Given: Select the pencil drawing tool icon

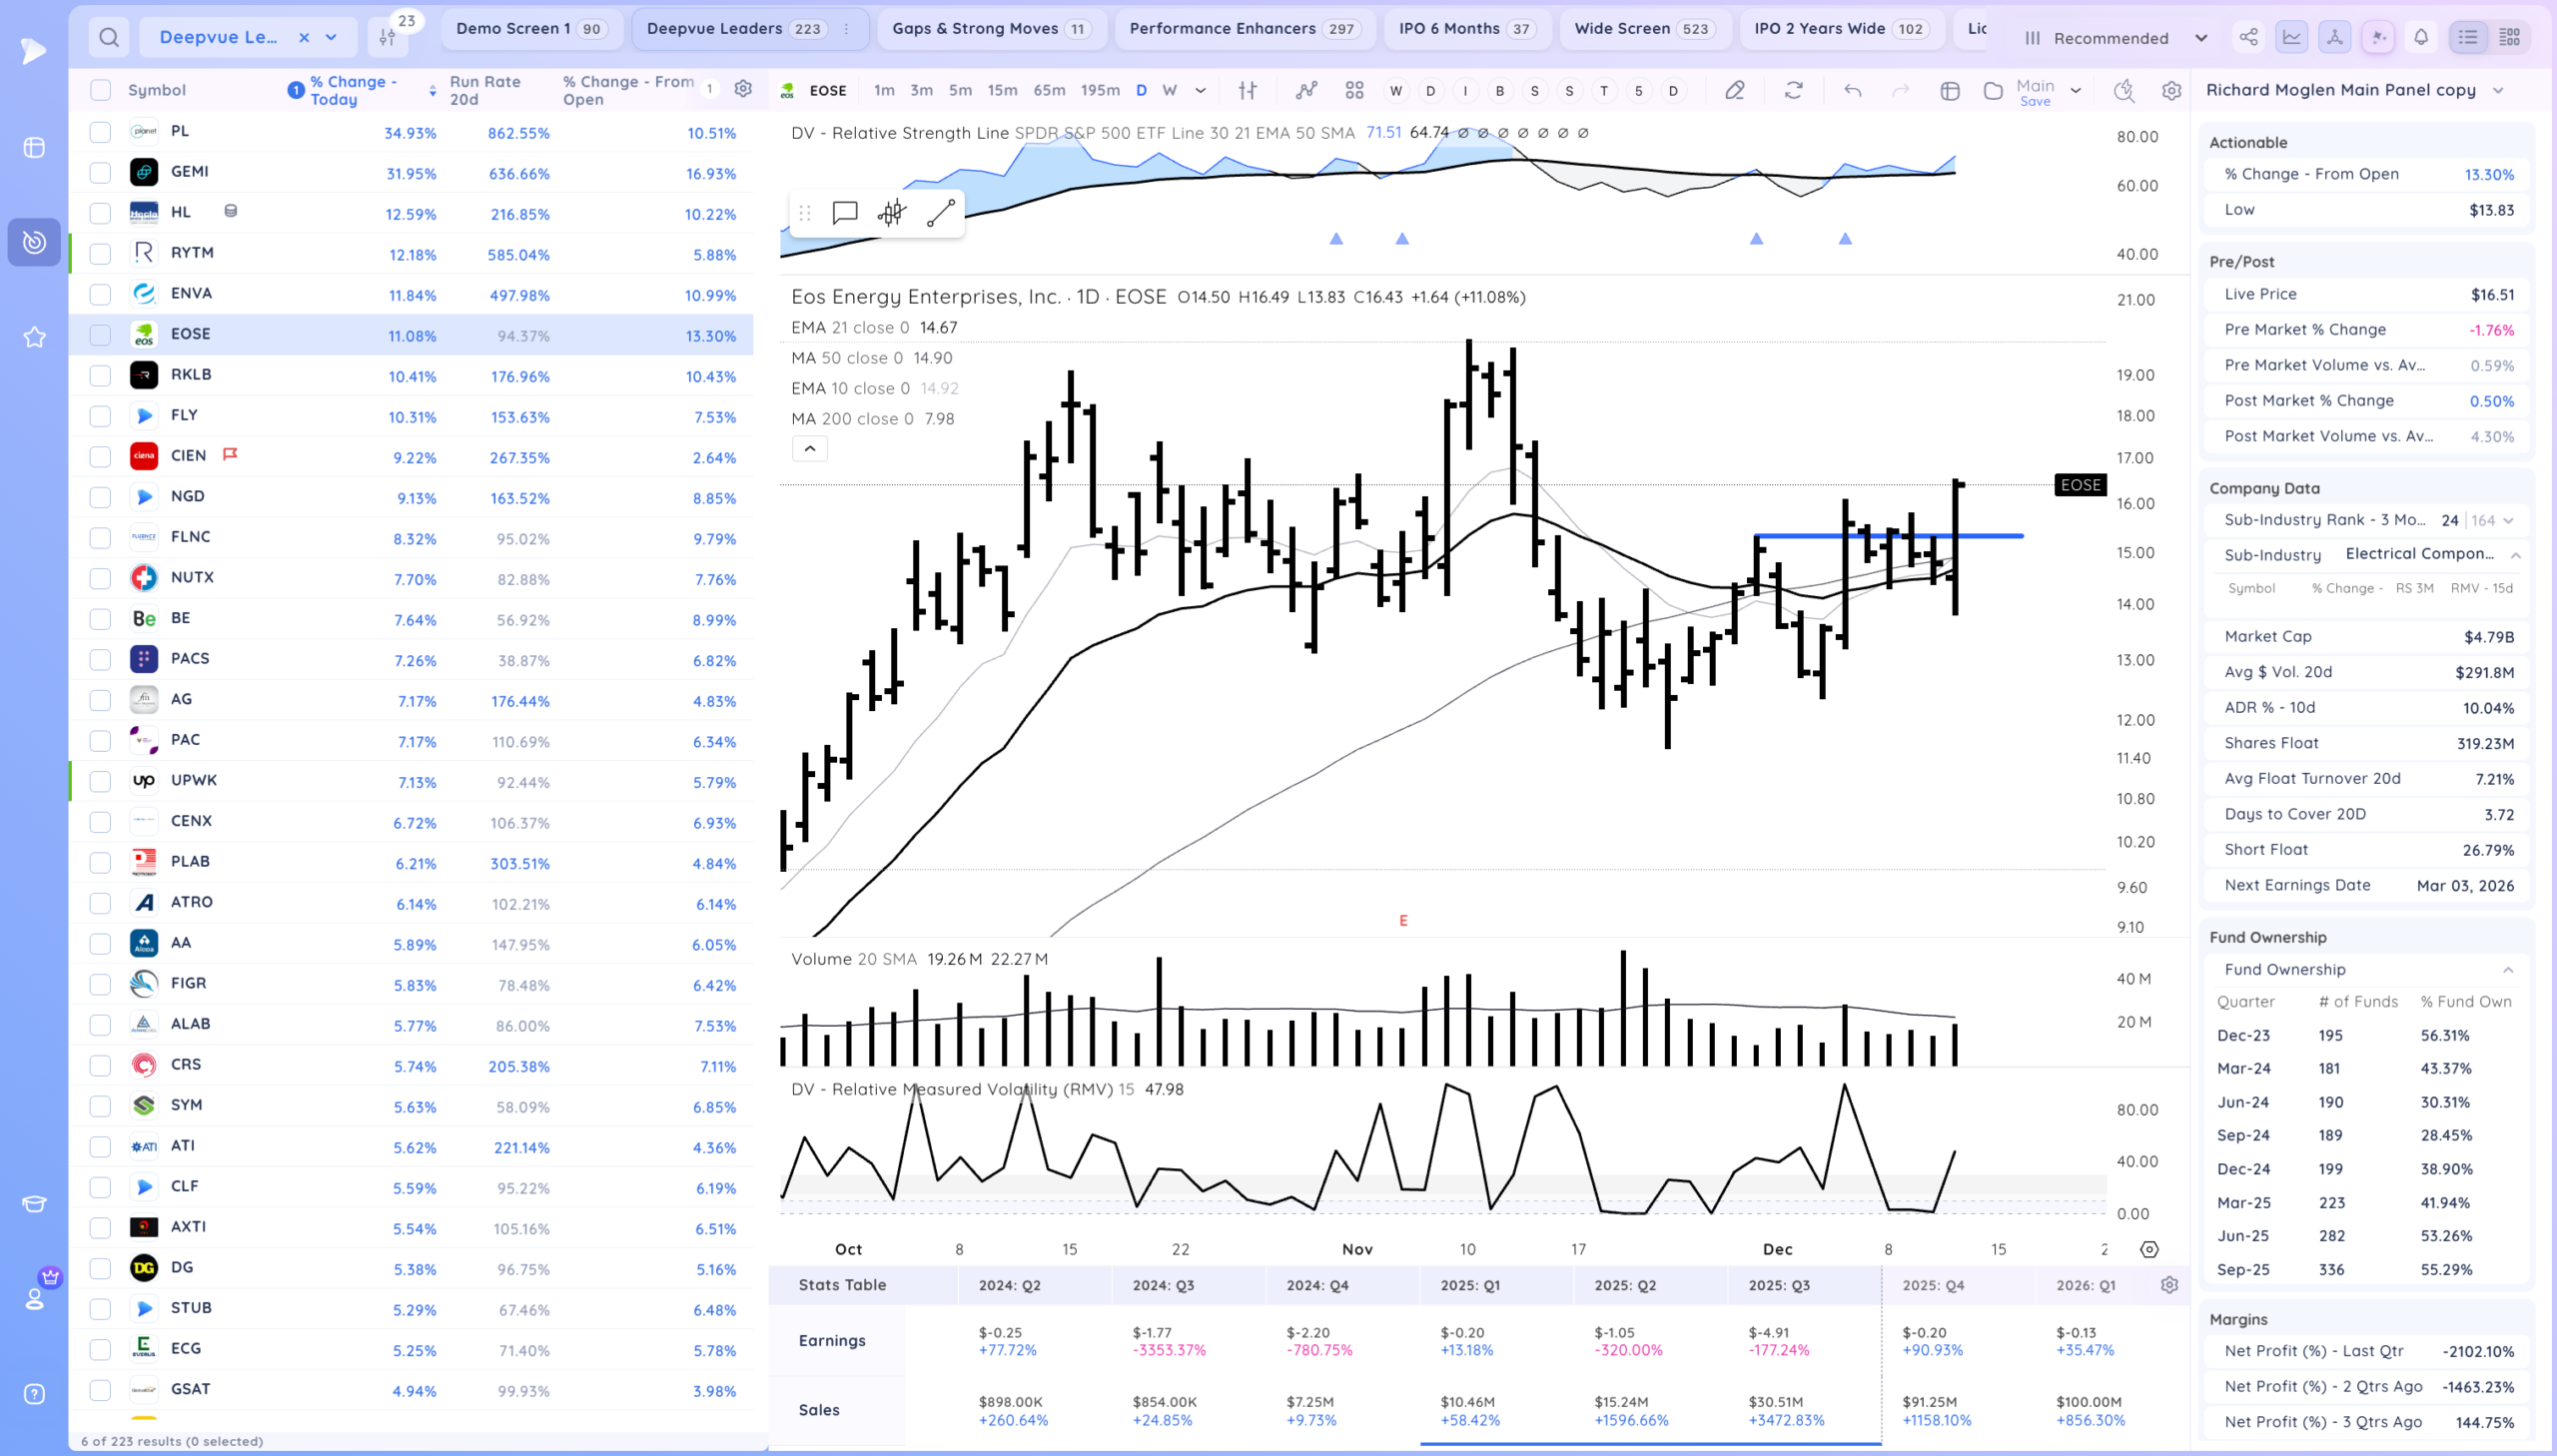Looking at the screenshot, I should click(1735, 90).
